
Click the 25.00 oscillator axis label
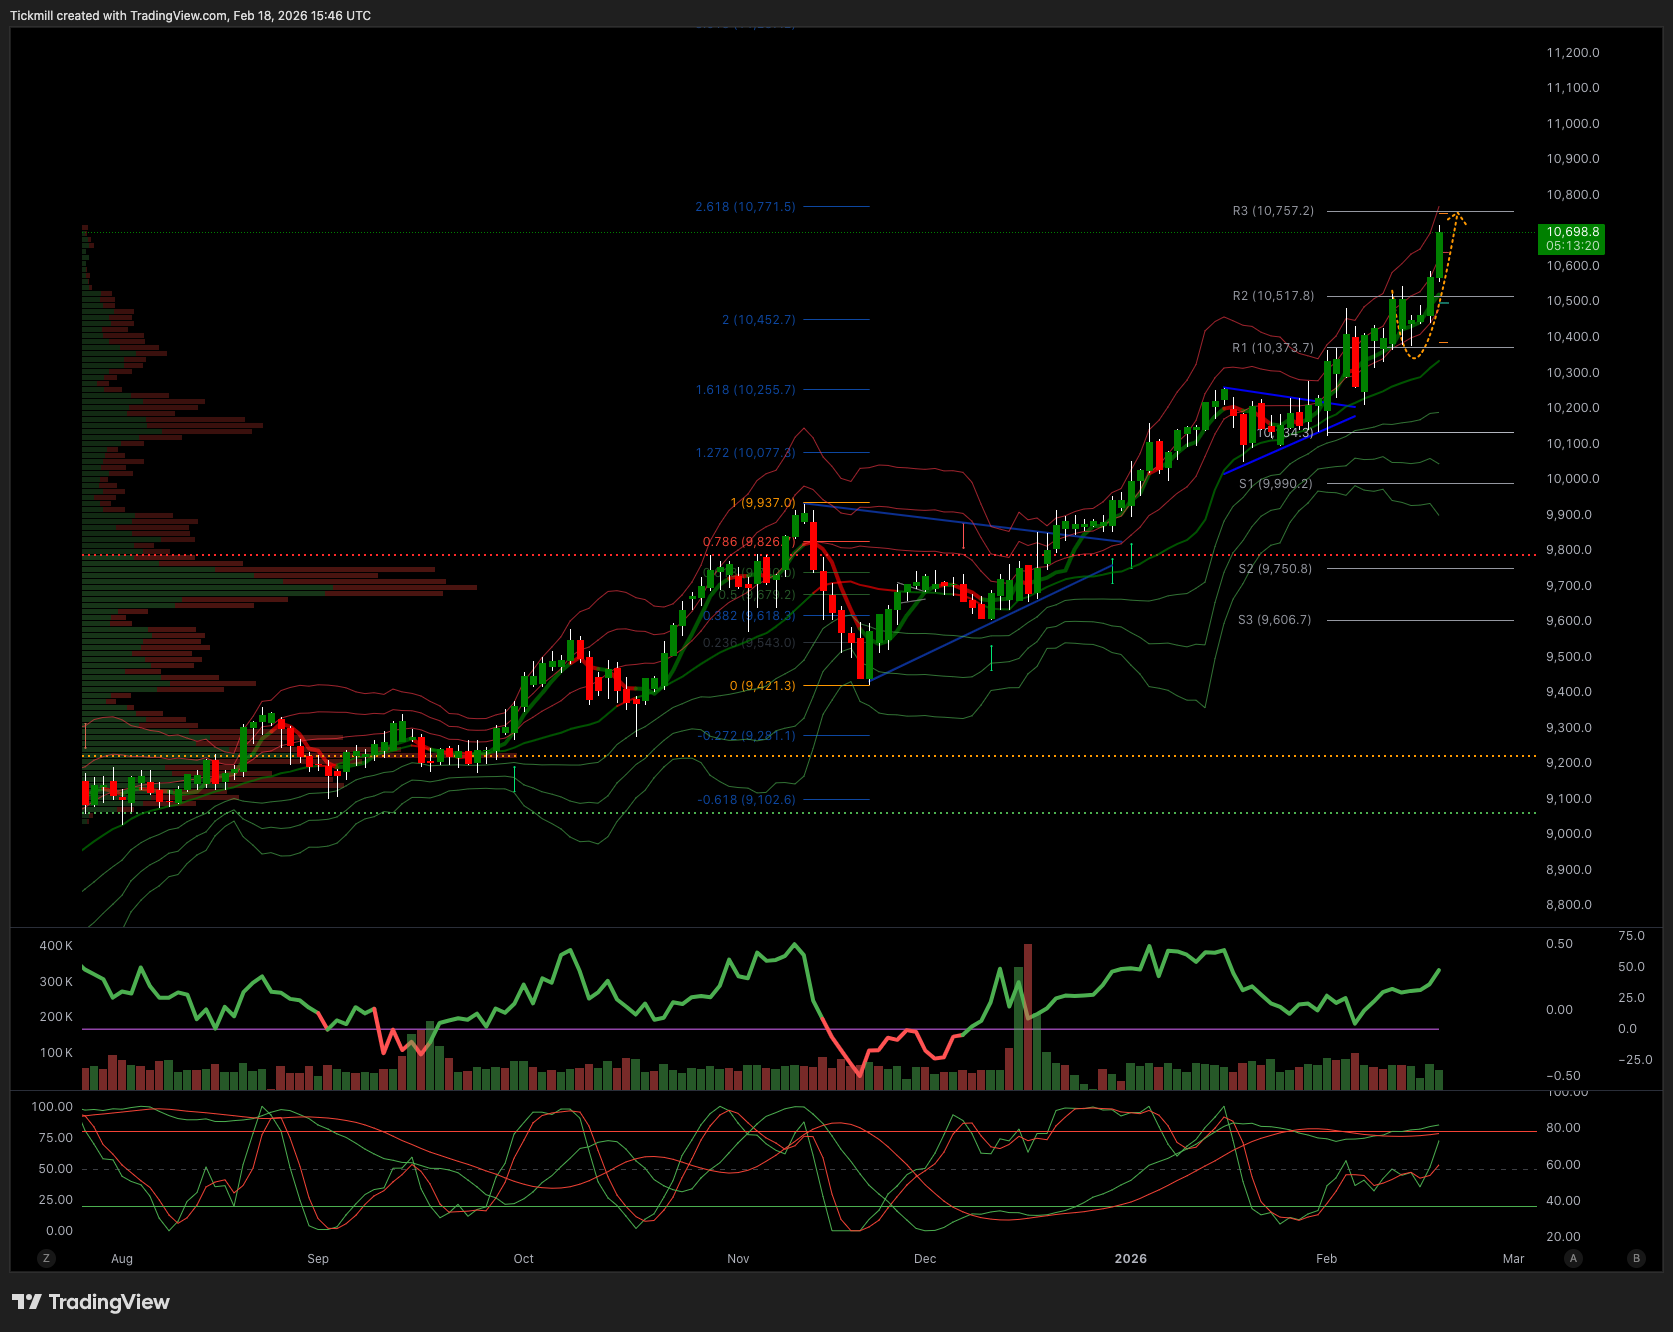coord(56,1200)
